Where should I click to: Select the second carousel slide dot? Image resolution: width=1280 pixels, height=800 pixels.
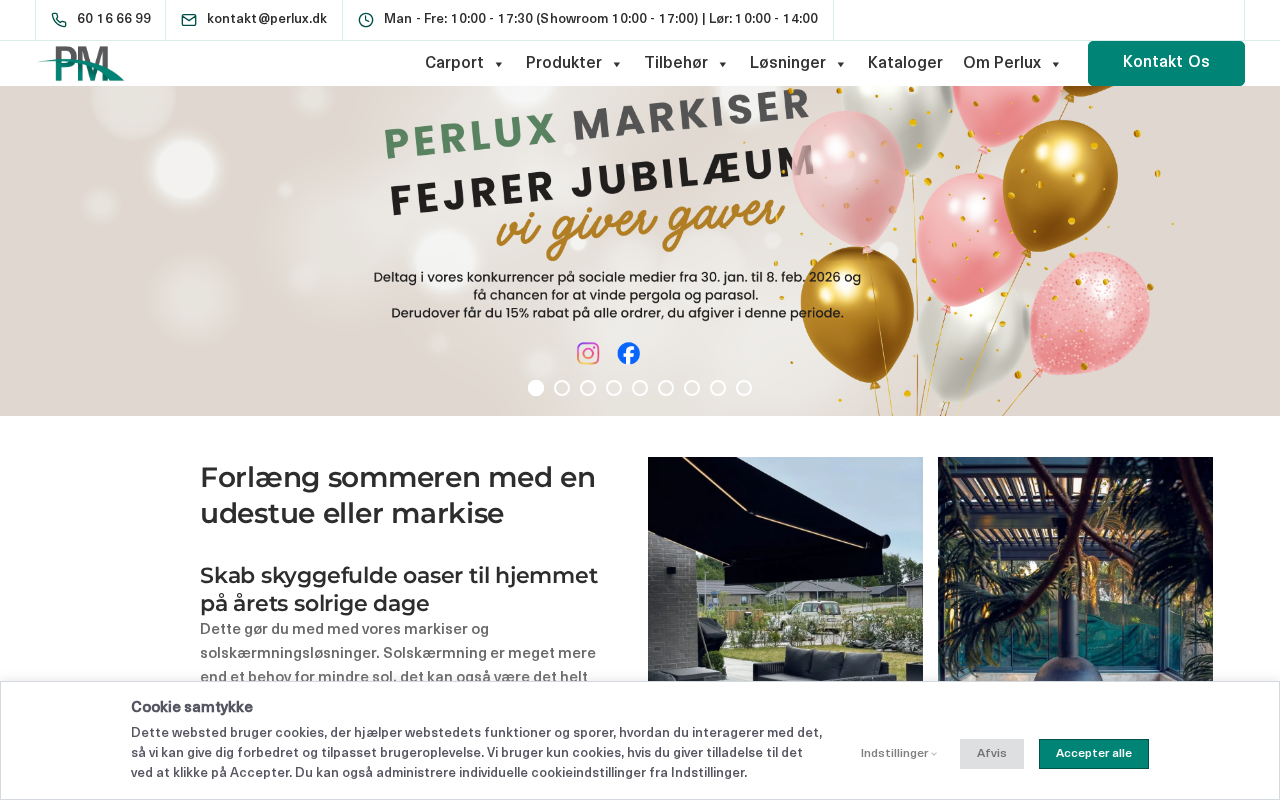point(562,388)
